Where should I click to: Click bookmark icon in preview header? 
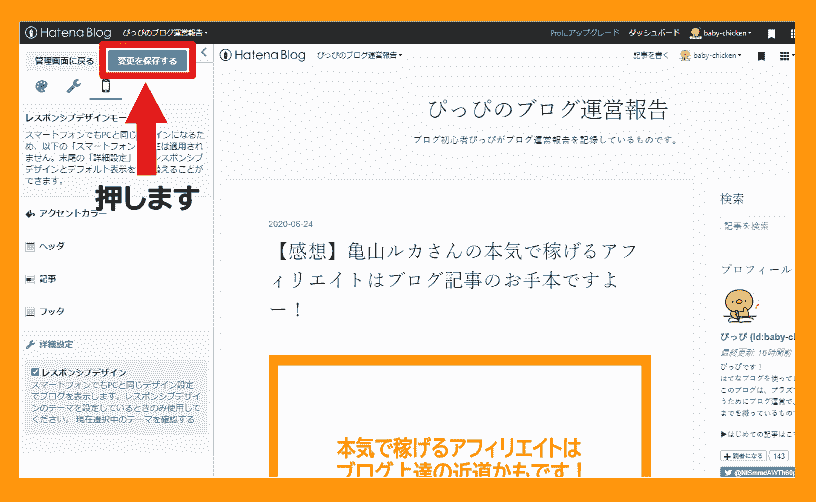(761, 56)
